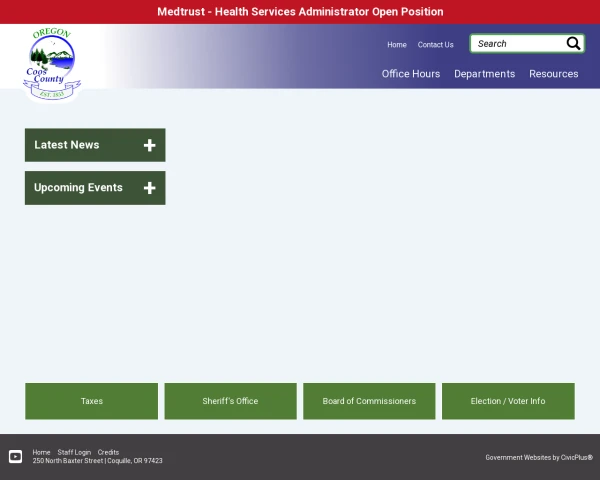Click the 250 North Baxter Street address
This screenshot has width=600, height=480.
(x=98, y=460)
